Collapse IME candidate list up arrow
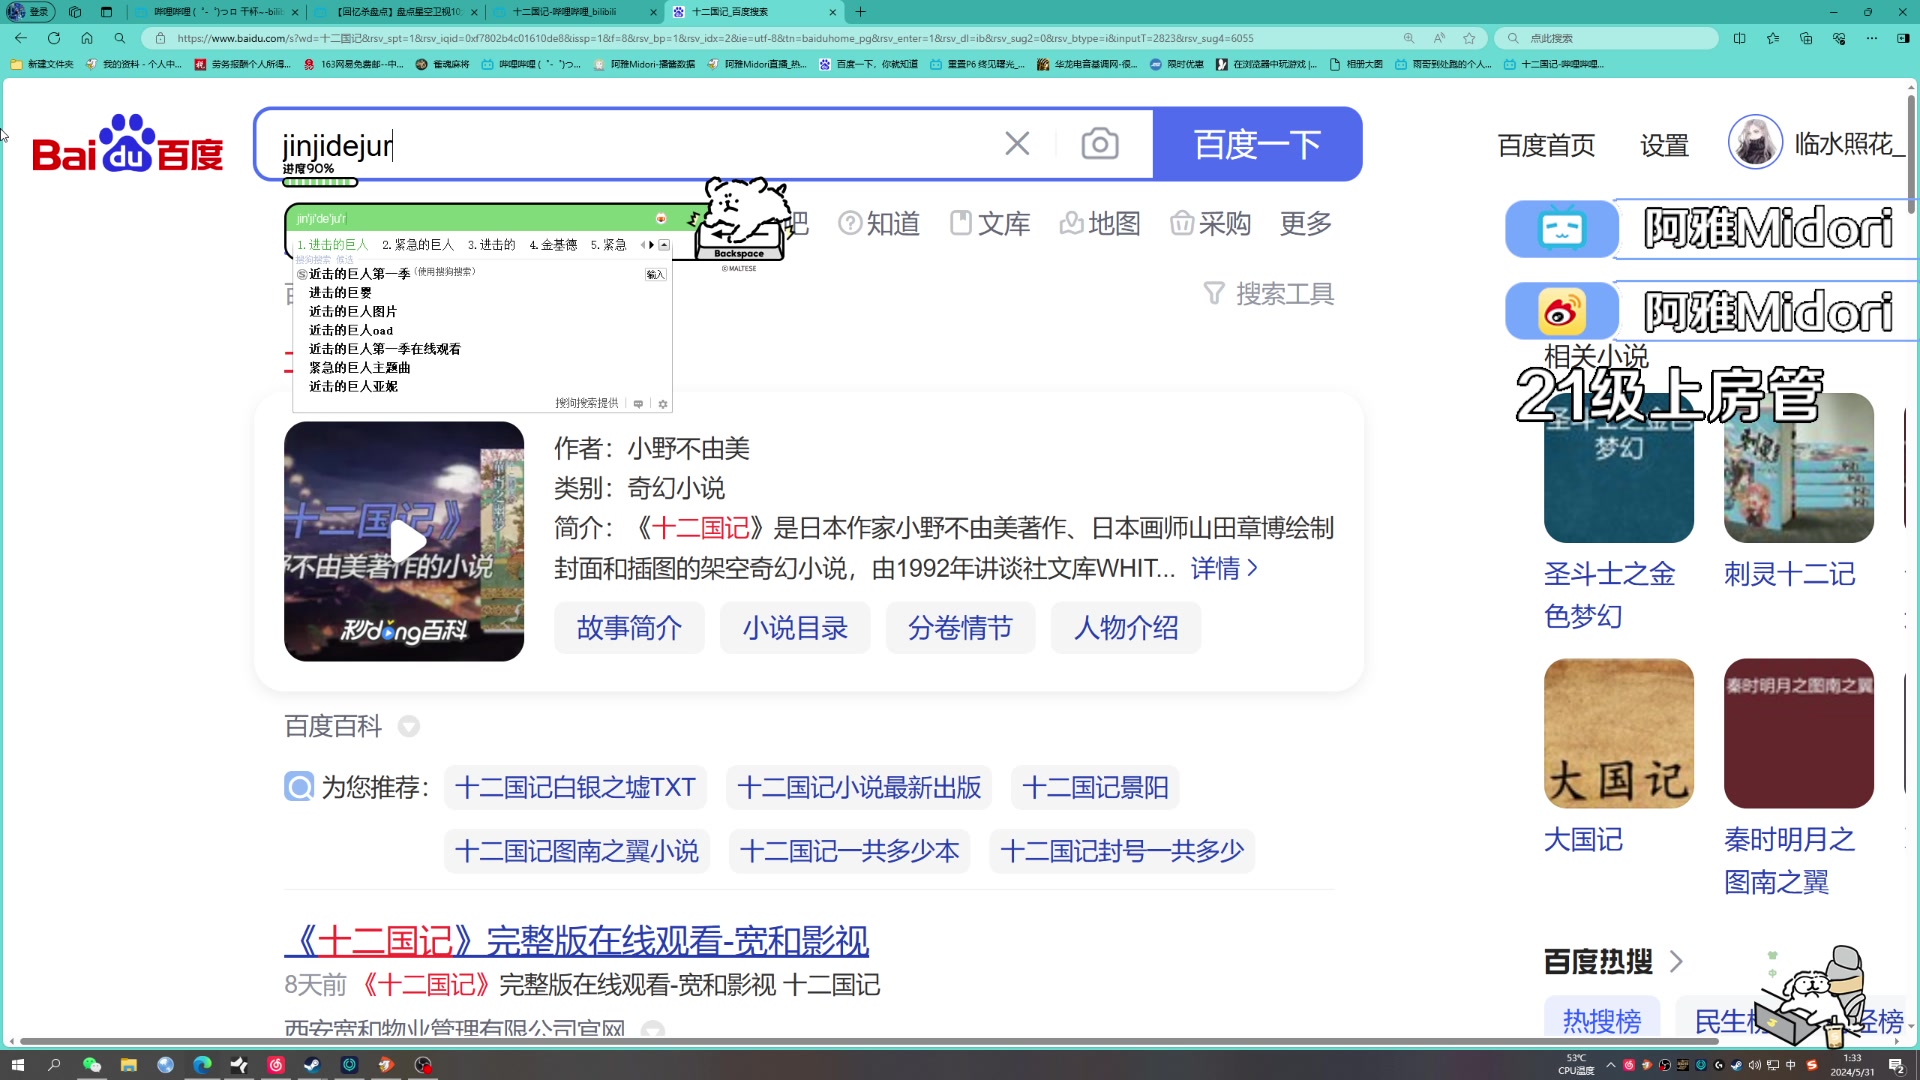 pos(664,245)
